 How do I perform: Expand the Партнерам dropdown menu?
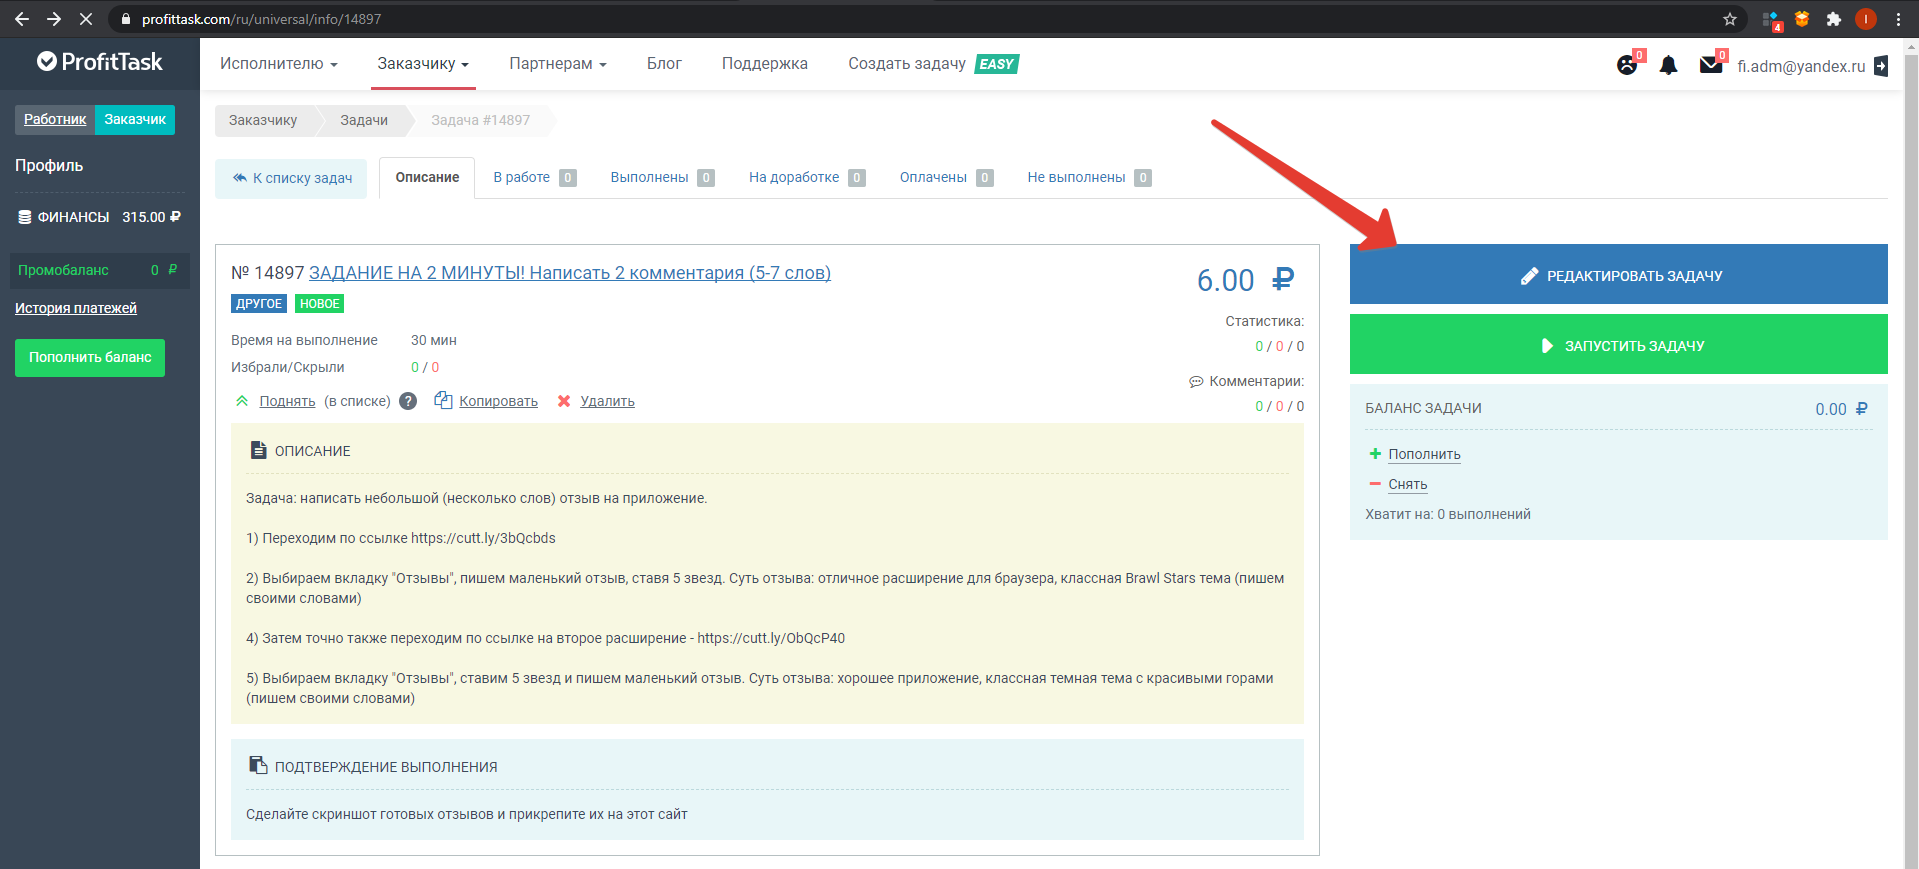pos(558,64)
